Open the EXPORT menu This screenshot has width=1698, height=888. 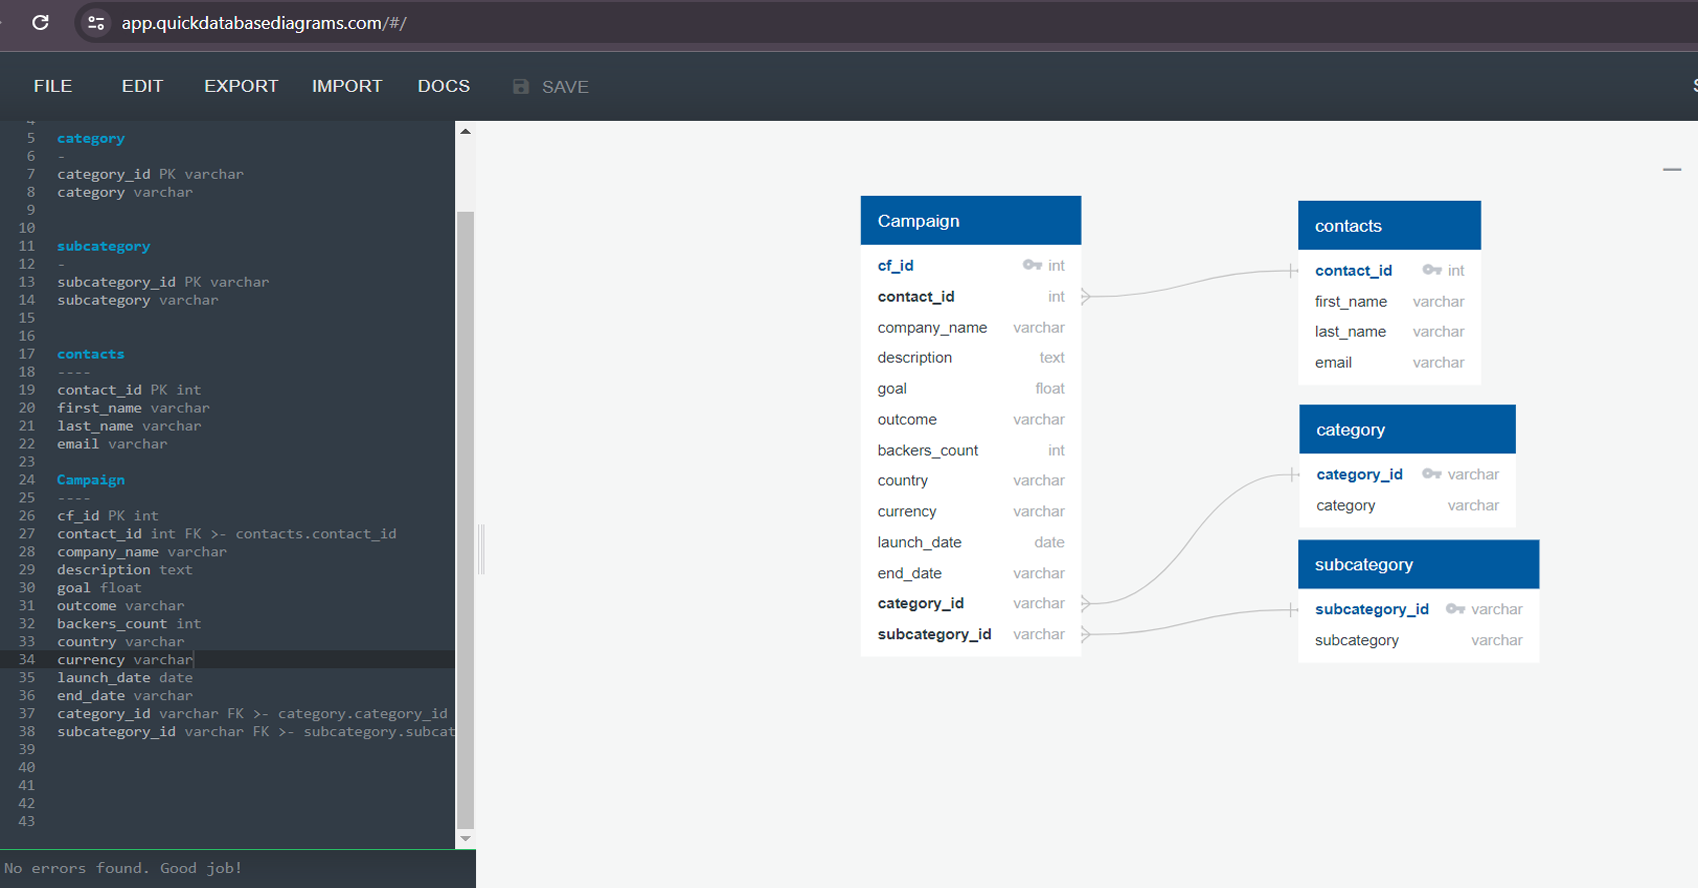[x=241, y=86]
